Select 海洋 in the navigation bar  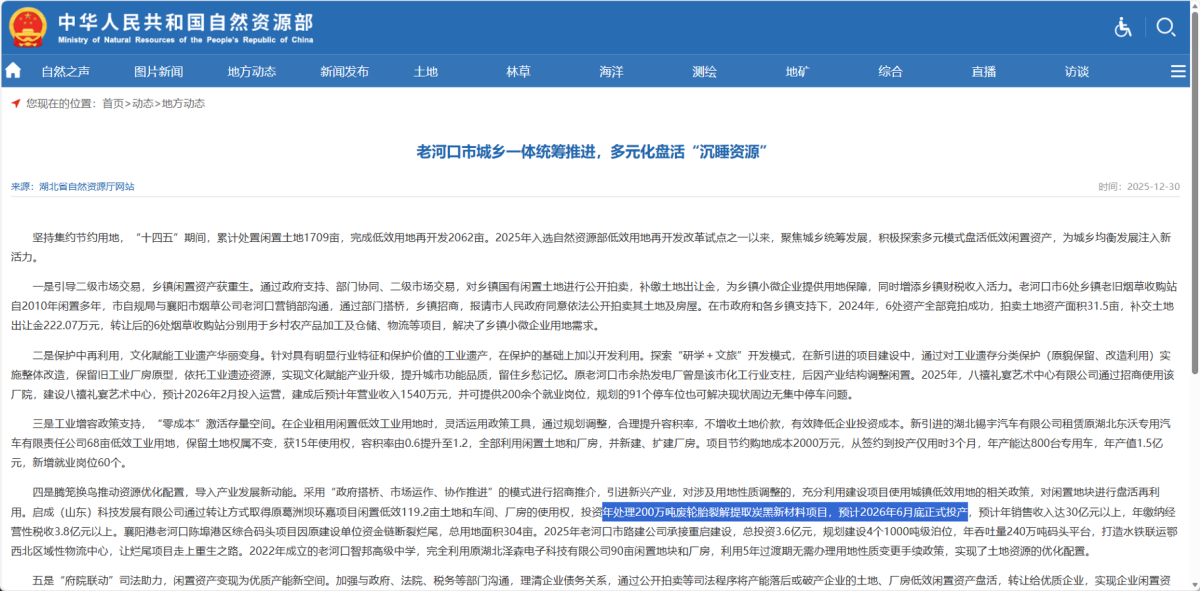[612, 71]
